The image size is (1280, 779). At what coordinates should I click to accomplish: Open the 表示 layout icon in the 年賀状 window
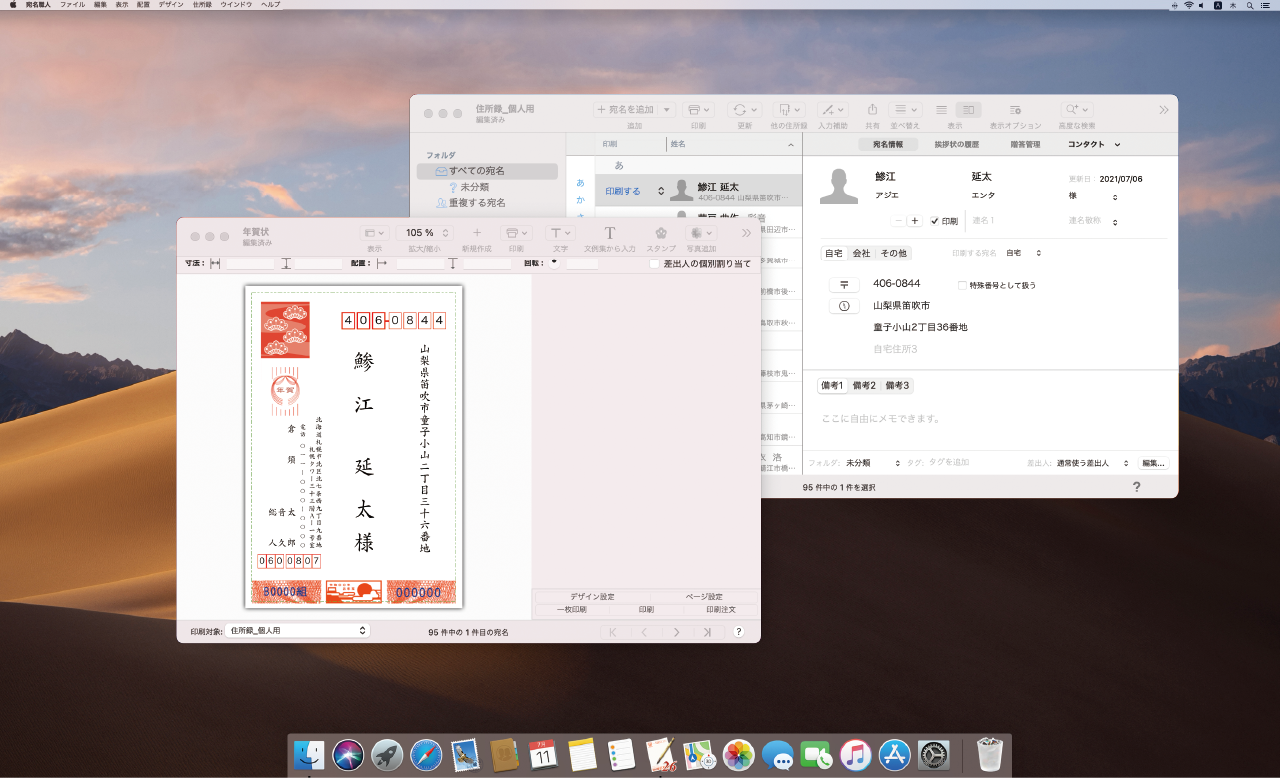pyautogui.click(x=374, y=233)
